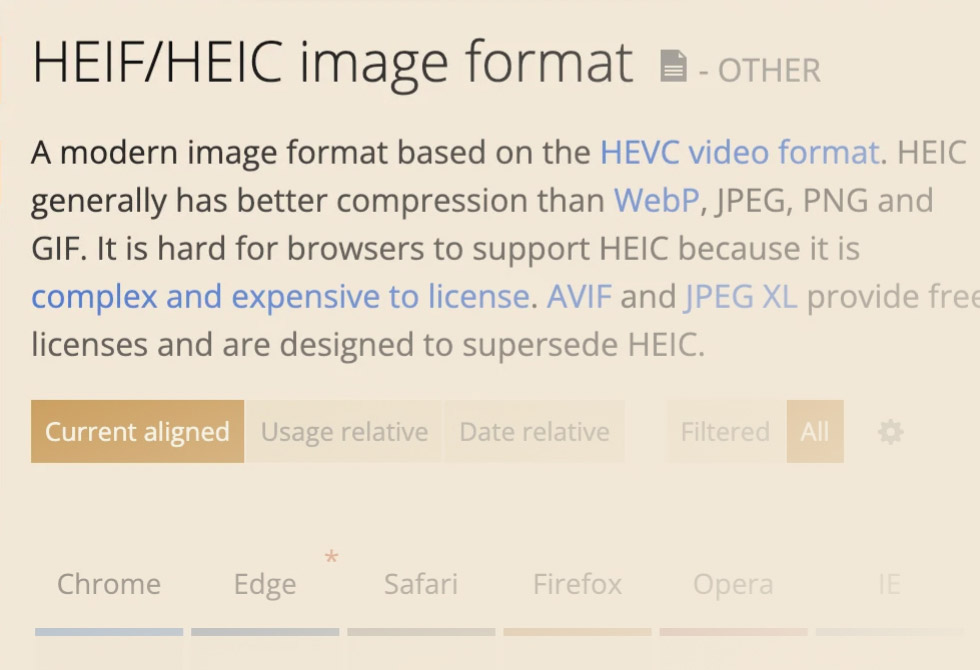Switch to Usage relative view
The width and height of the screenshot is (980, 670).
pos(344,431)
